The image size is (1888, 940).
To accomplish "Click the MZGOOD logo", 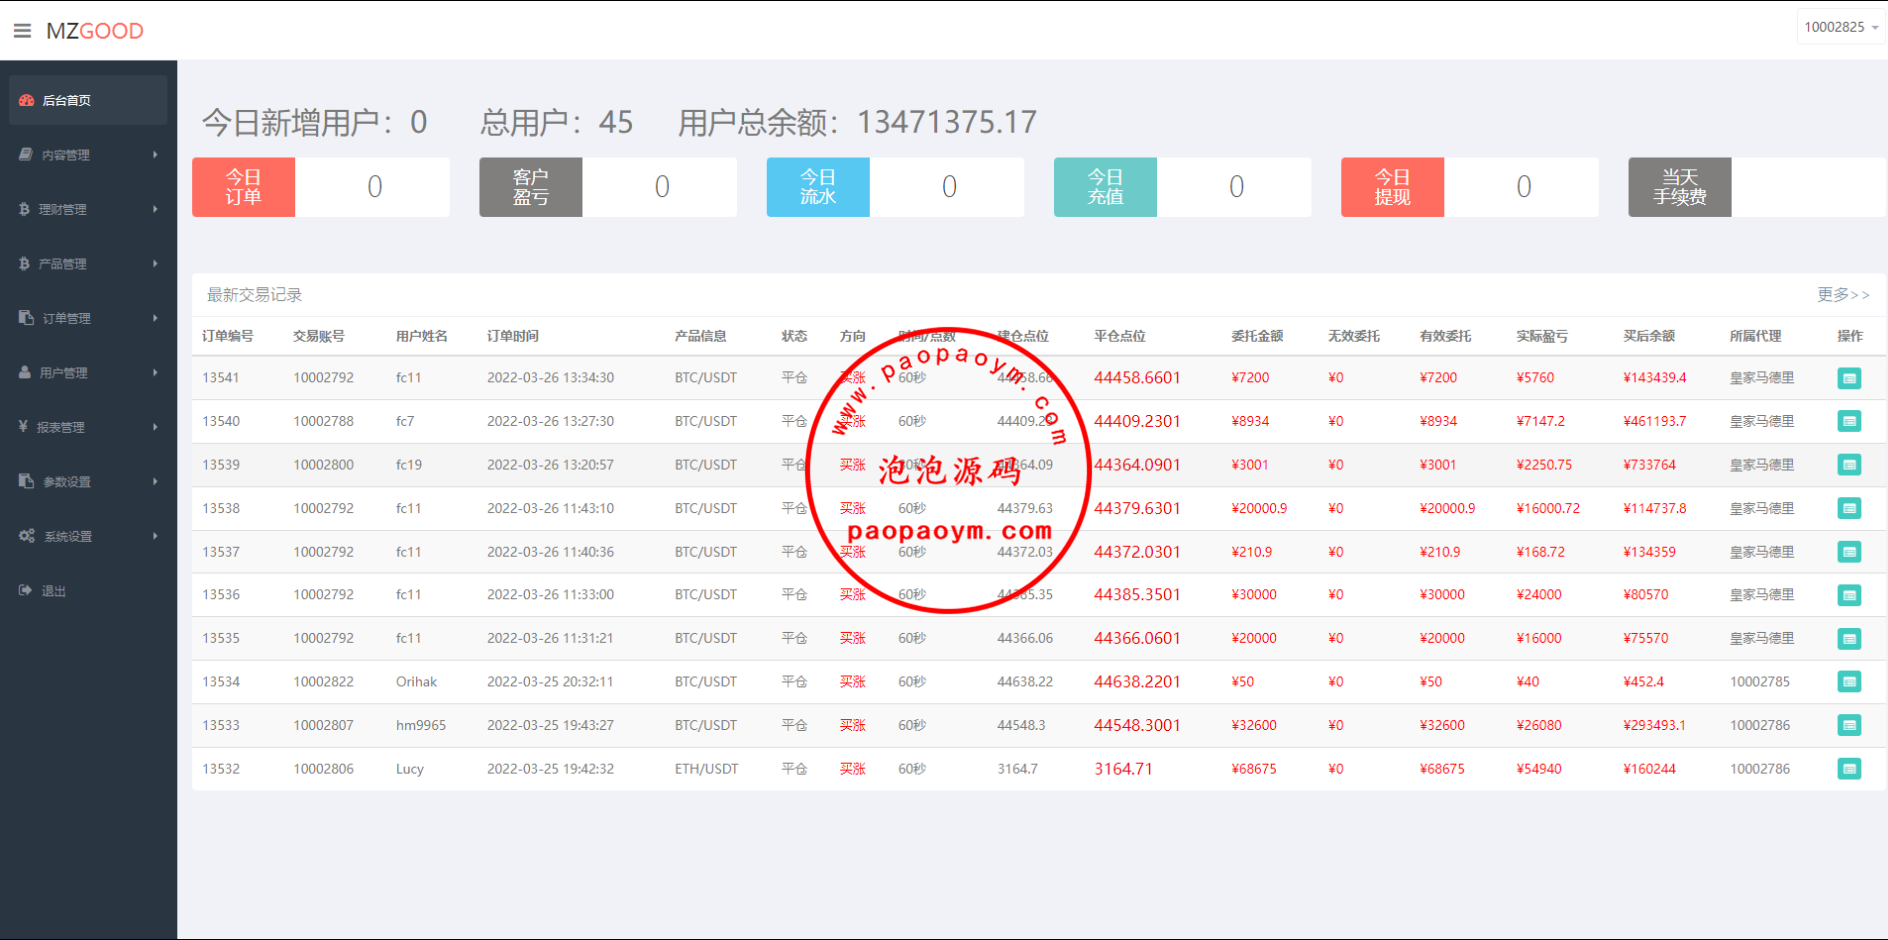I will [95, 31].
